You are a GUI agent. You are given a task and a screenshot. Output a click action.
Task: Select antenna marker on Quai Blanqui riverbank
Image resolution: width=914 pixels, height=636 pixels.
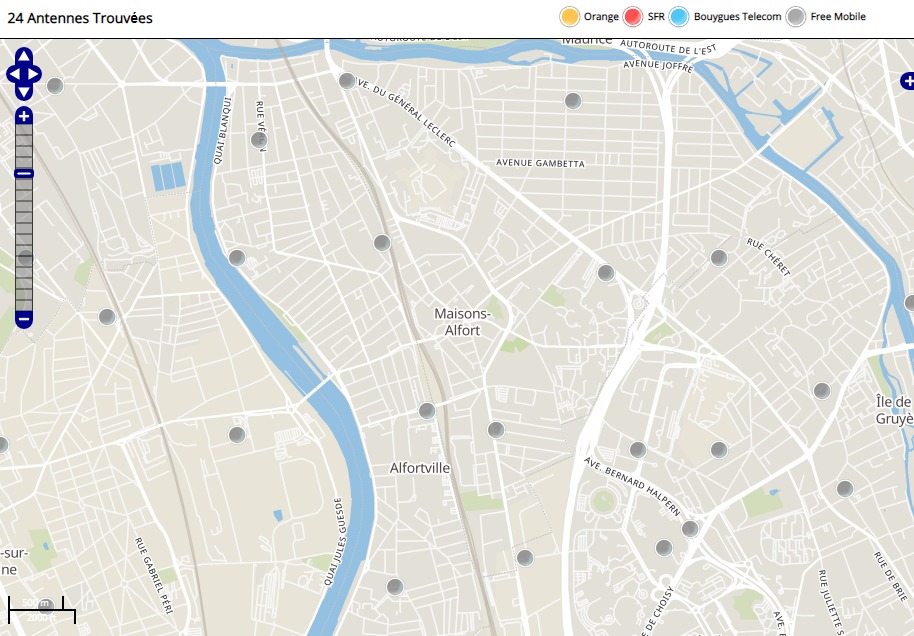point(237,258)
